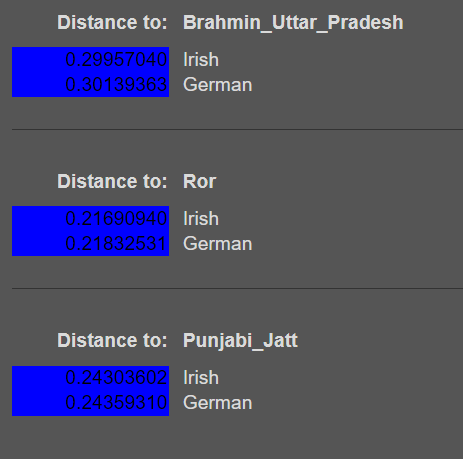
Task: Select the Ror target heading
Action: coord(199,182)
